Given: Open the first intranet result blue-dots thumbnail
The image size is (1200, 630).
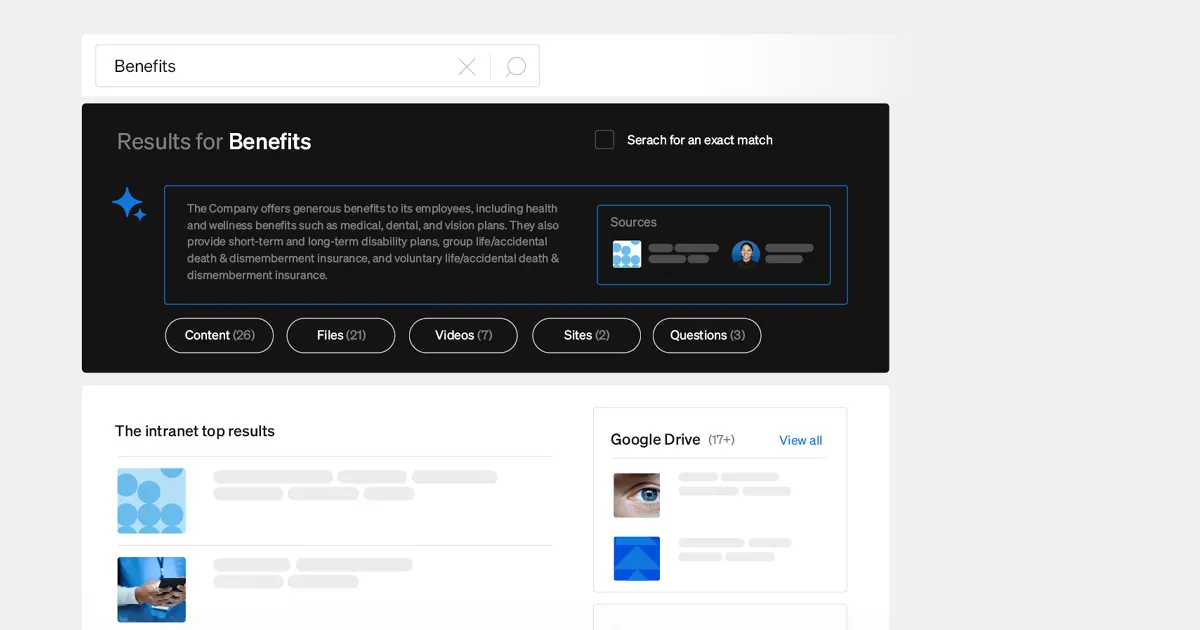Looking at the screenshot, I should click(151, 500).
